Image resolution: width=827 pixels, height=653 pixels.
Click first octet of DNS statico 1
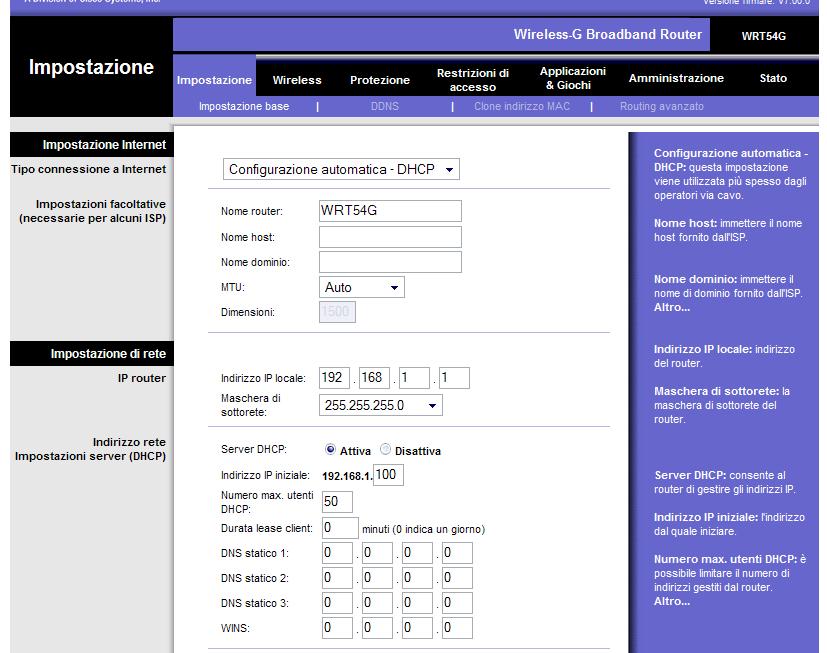pyautogui.click(x=337, y=553)
